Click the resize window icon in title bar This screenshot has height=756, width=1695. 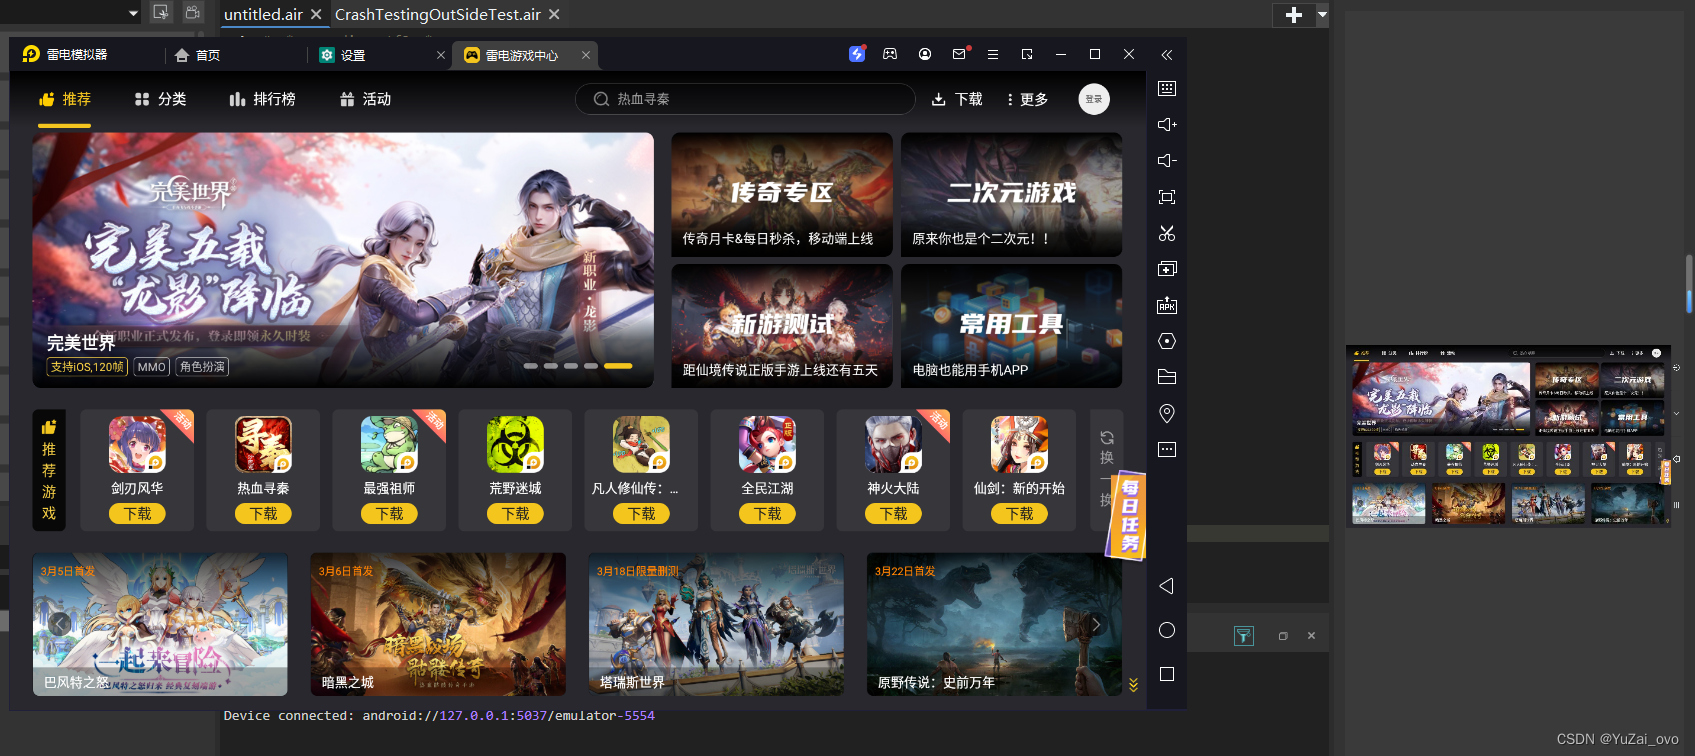point(1027,54)
